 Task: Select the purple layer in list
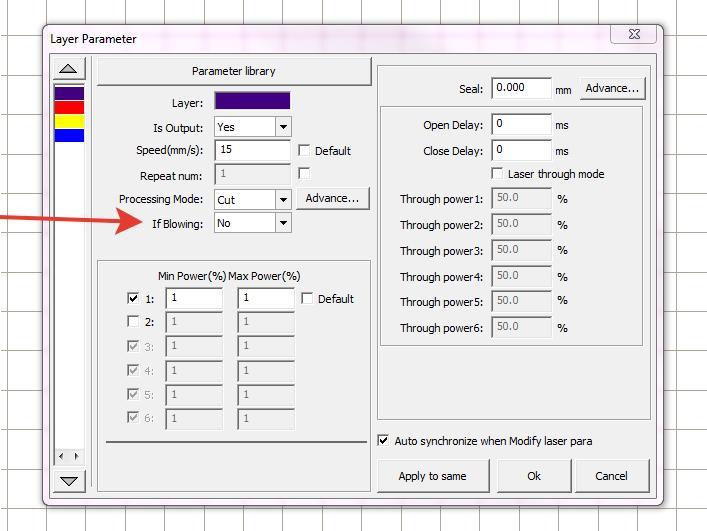(69, 93)
